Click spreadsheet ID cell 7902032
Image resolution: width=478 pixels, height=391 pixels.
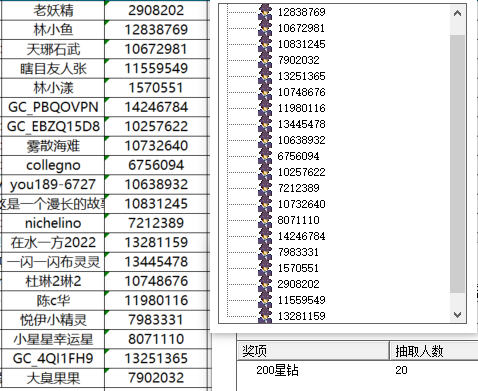(157, 378)
